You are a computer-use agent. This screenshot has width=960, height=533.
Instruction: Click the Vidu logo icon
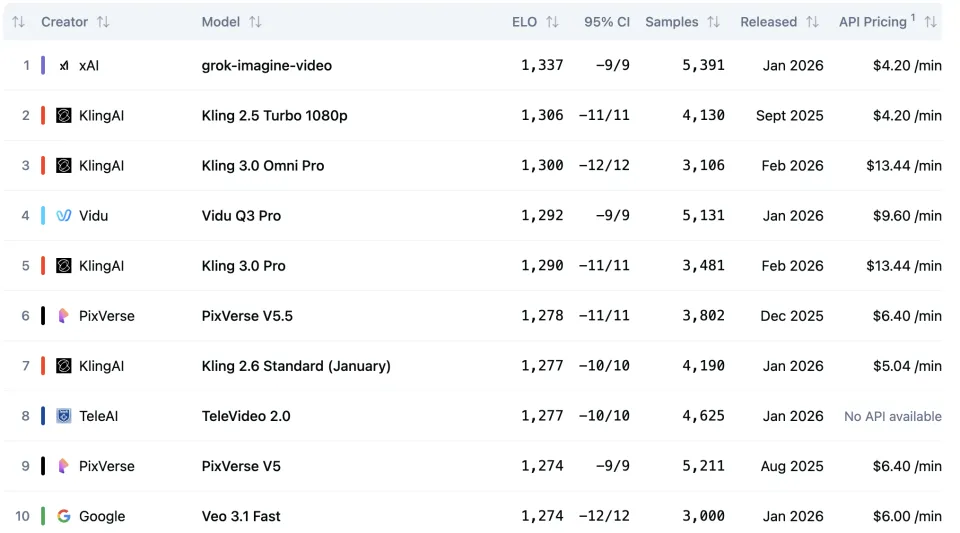(64, 216)
